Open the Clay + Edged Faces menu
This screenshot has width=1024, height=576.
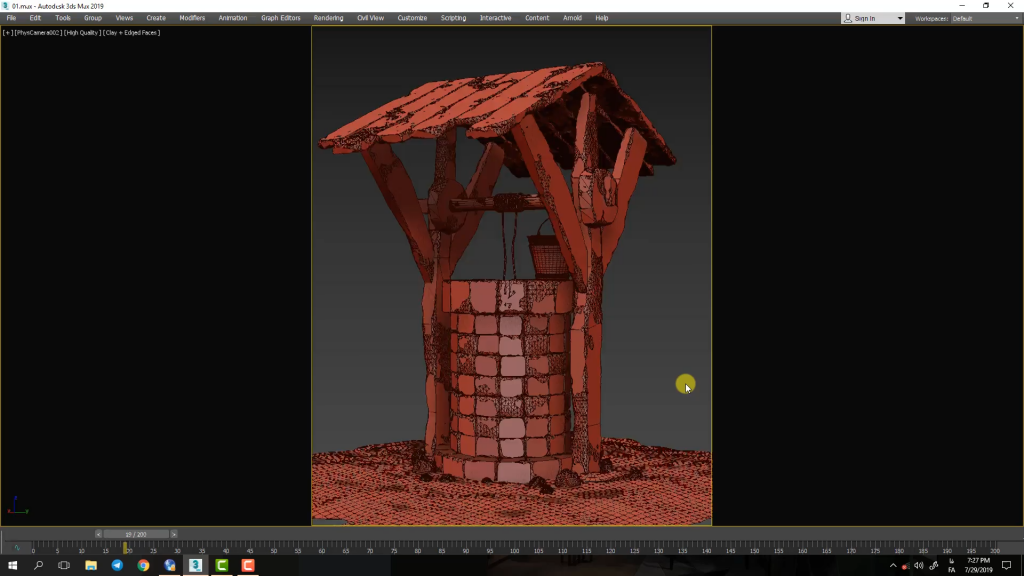[131, 33]
